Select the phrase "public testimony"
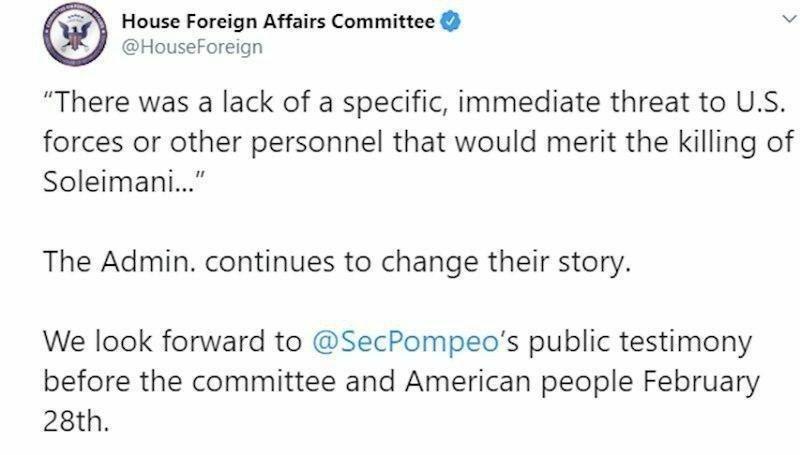 (x=640, y=343)
